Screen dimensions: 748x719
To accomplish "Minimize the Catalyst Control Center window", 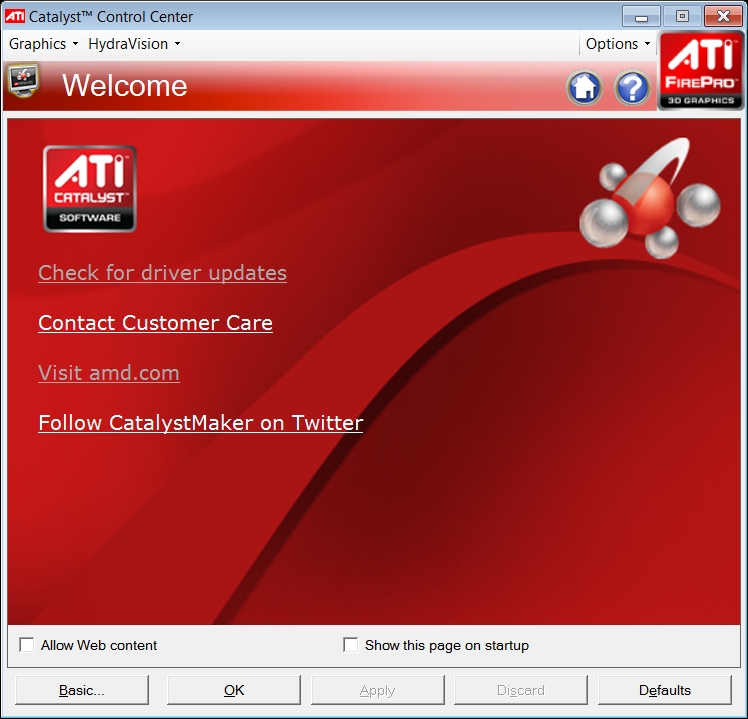I will click(642, 17).
